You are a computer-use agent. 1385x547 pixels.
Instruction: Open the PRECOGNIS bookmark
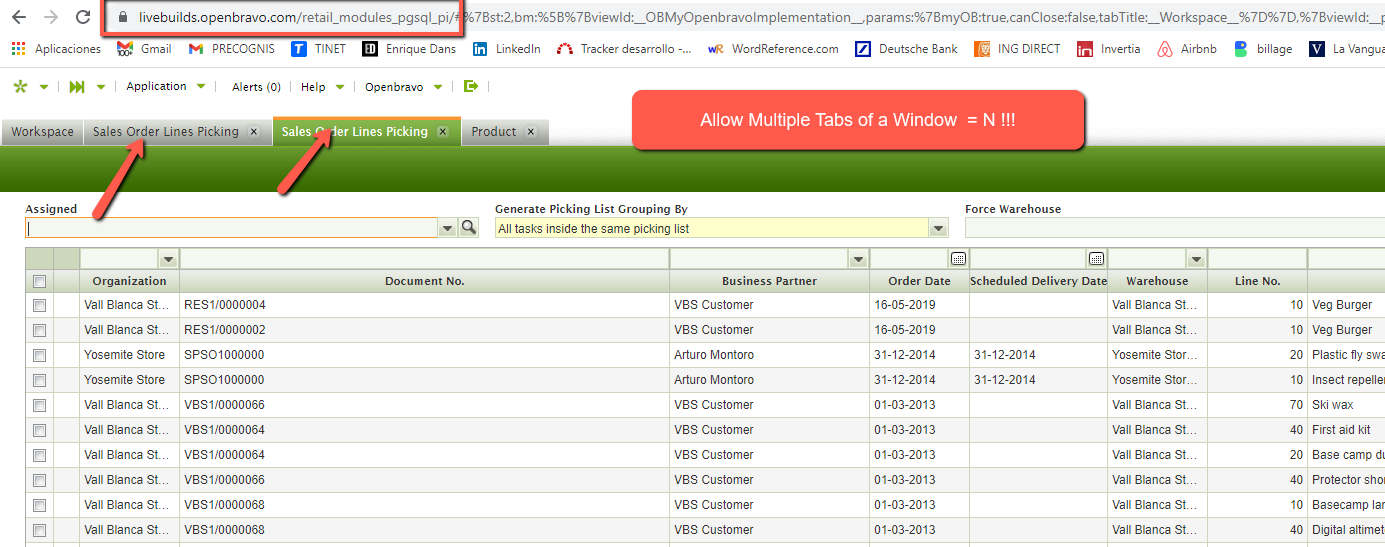tap(231, 48)
